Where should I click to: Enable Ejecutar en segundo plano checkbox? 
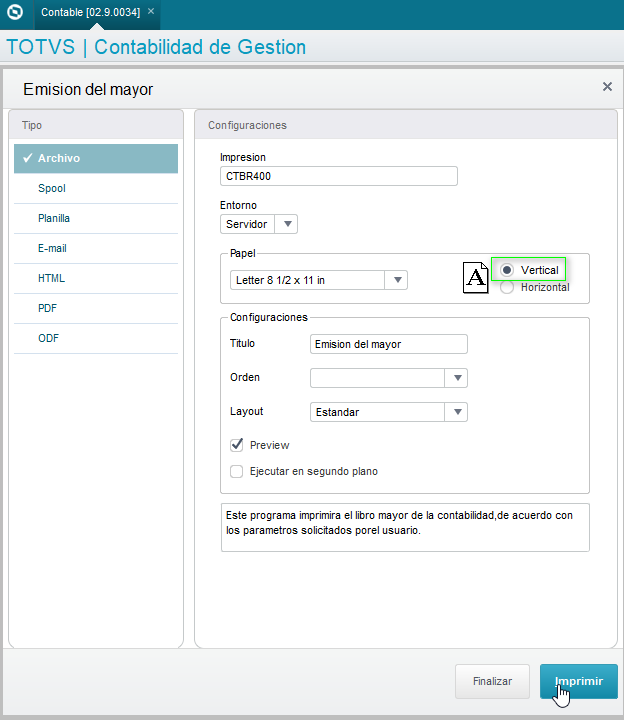237,471
